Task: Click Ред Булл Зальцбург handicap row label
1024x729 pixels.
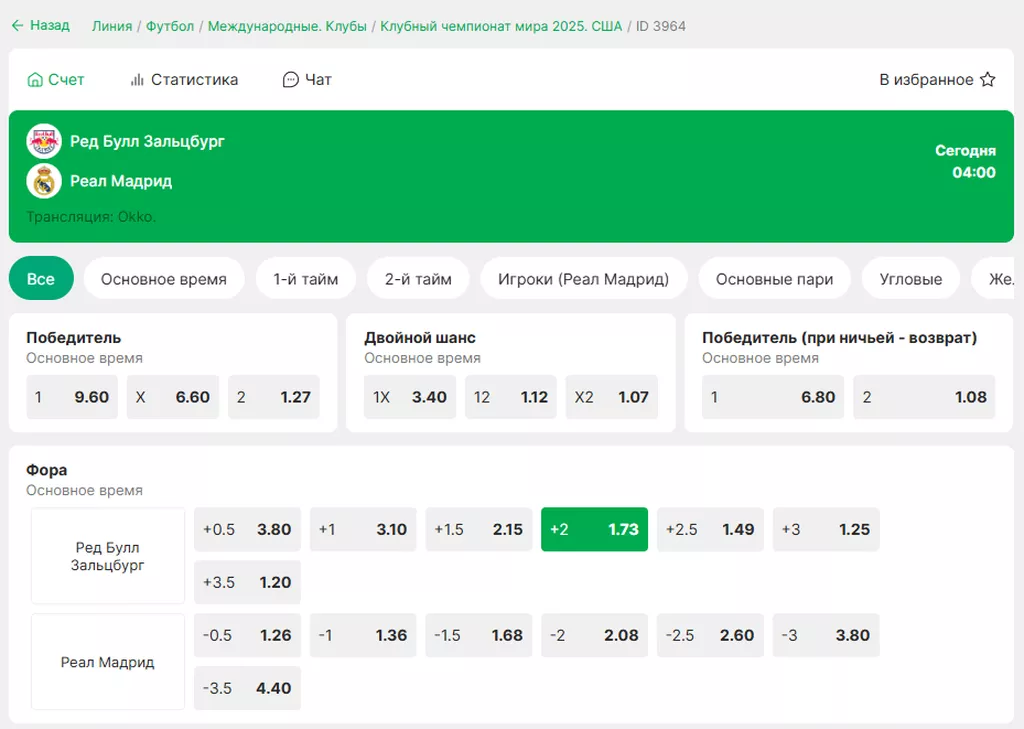Action: click(x=108, y=556)
